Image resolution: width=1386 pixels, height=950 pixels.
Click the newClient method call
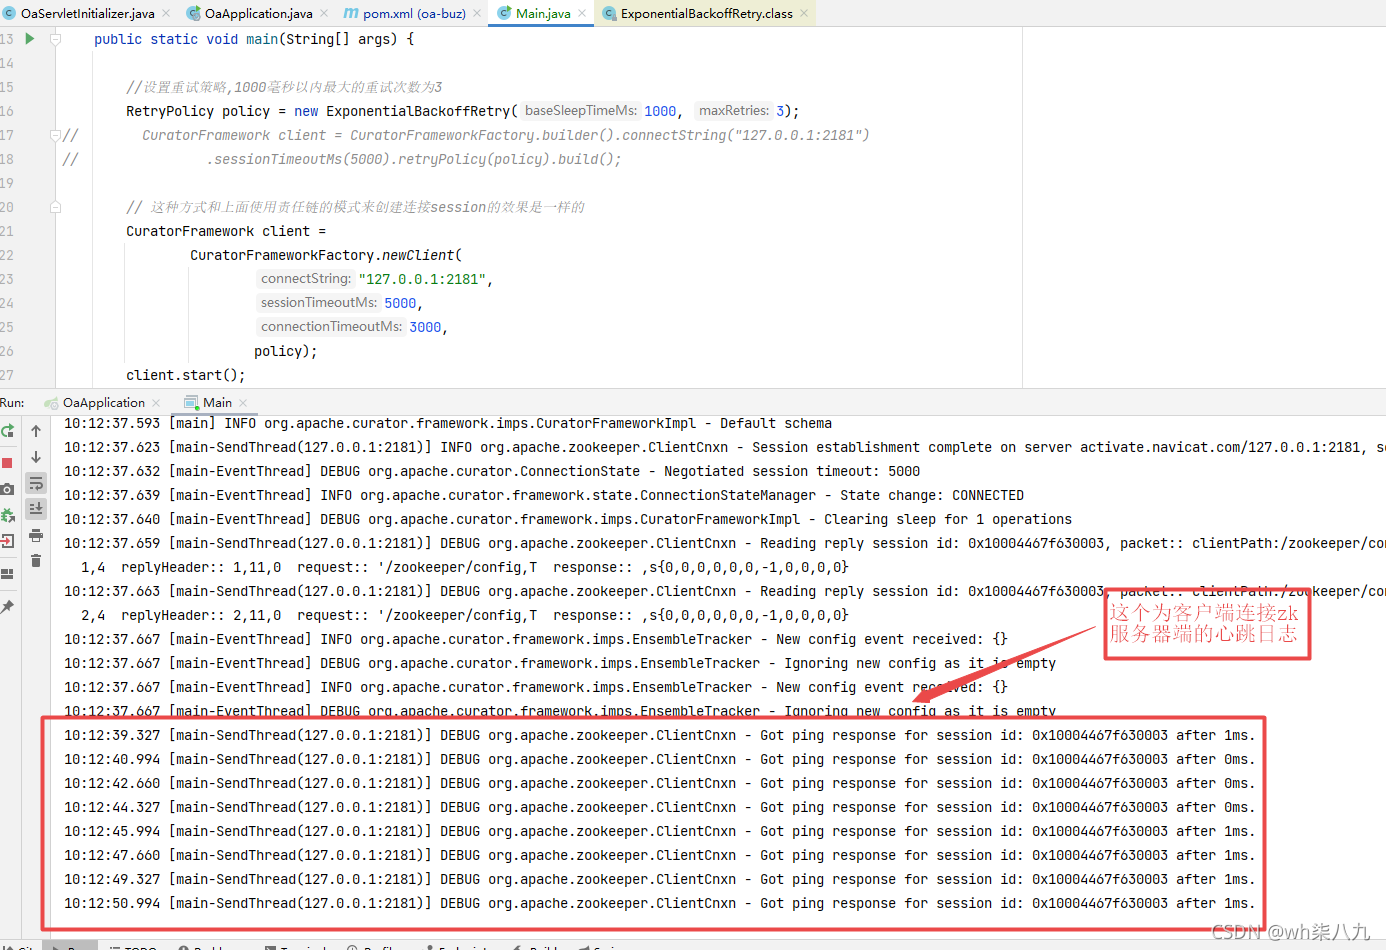point(418,255)
